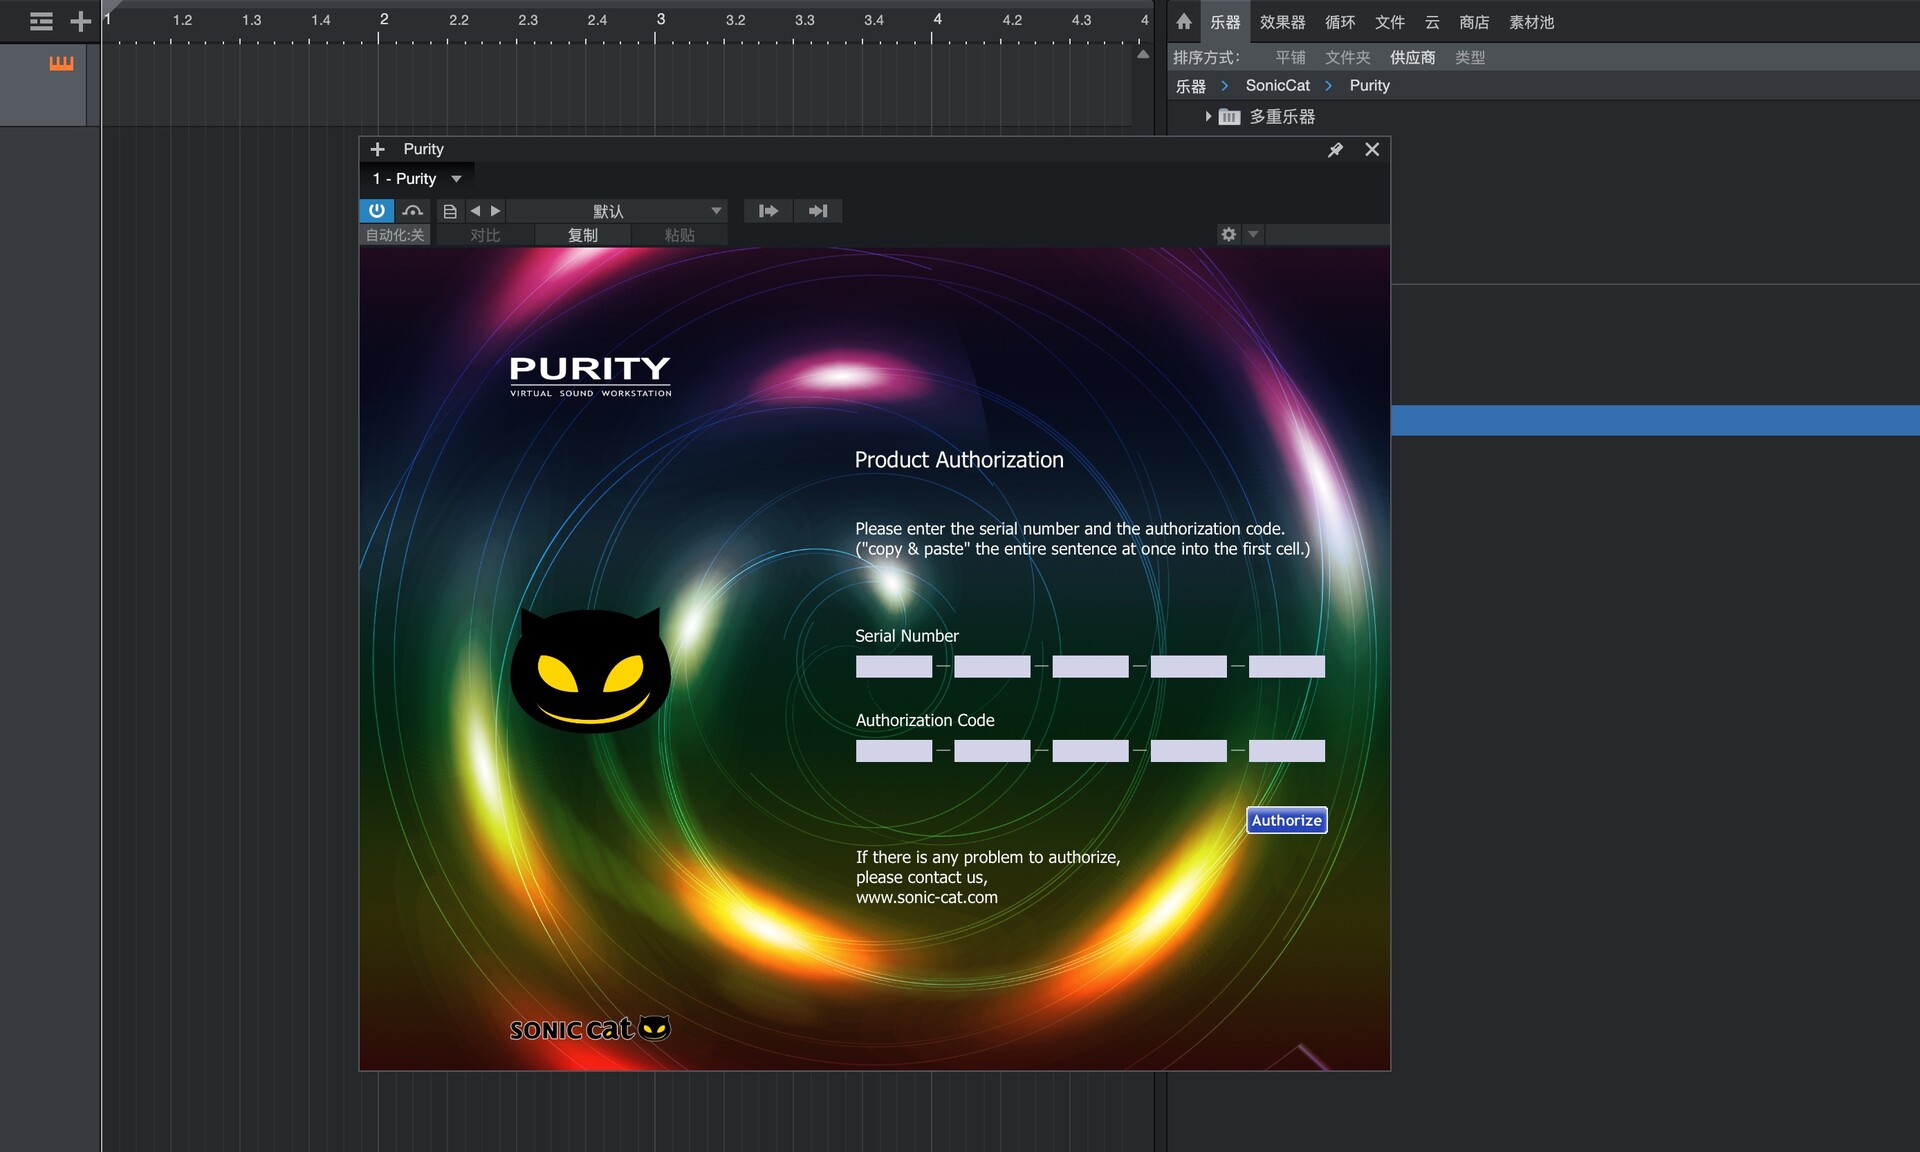Switch to the 文件 browser tab
This screenshot has width=1920, height=1152.
[1390, 22]
